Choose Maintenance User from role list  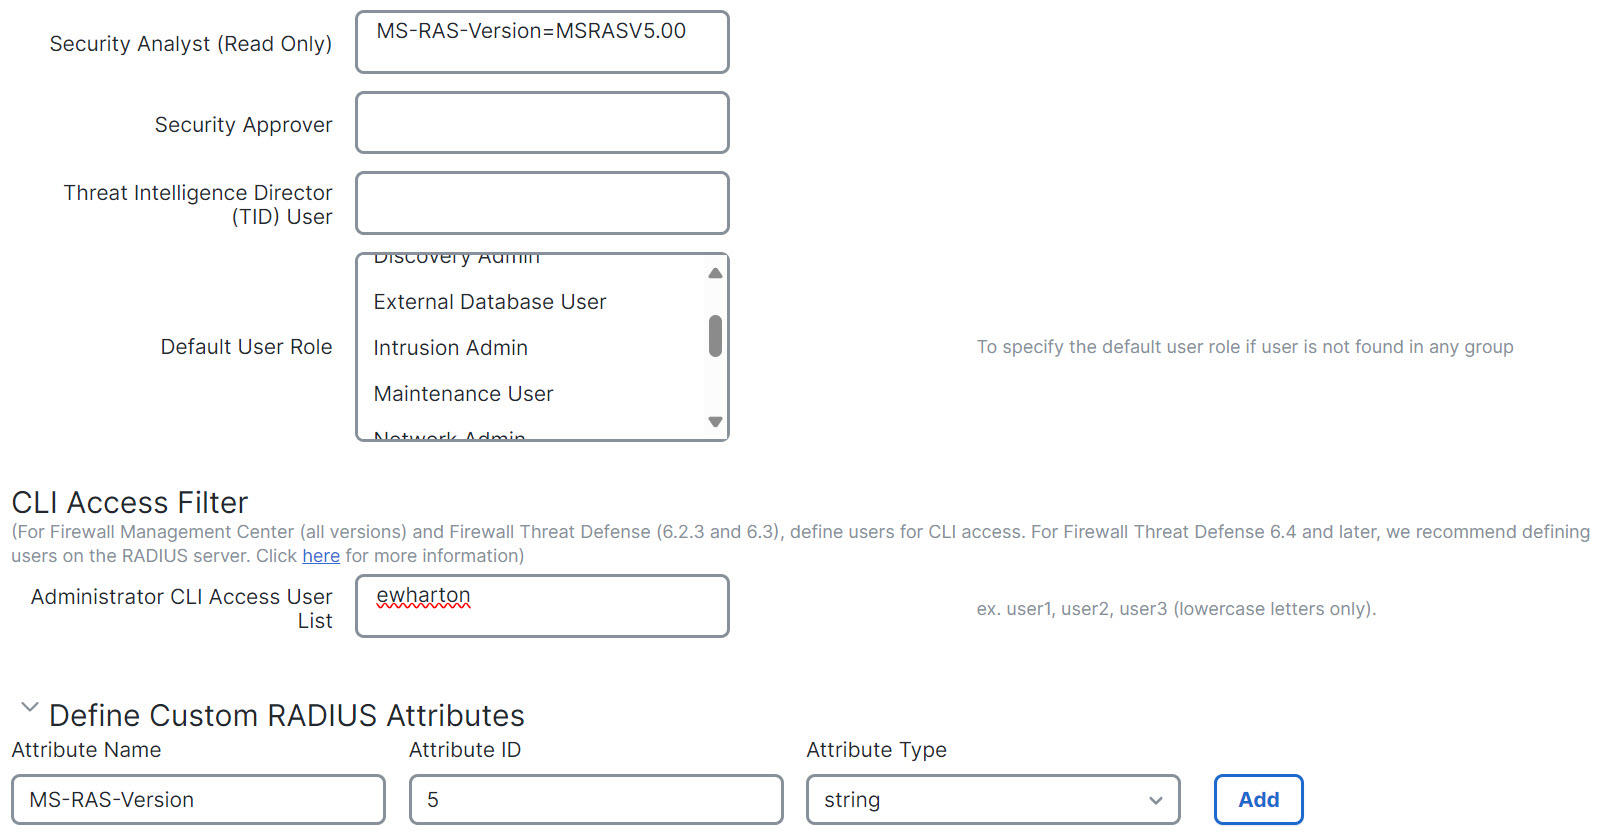point(463,394)
